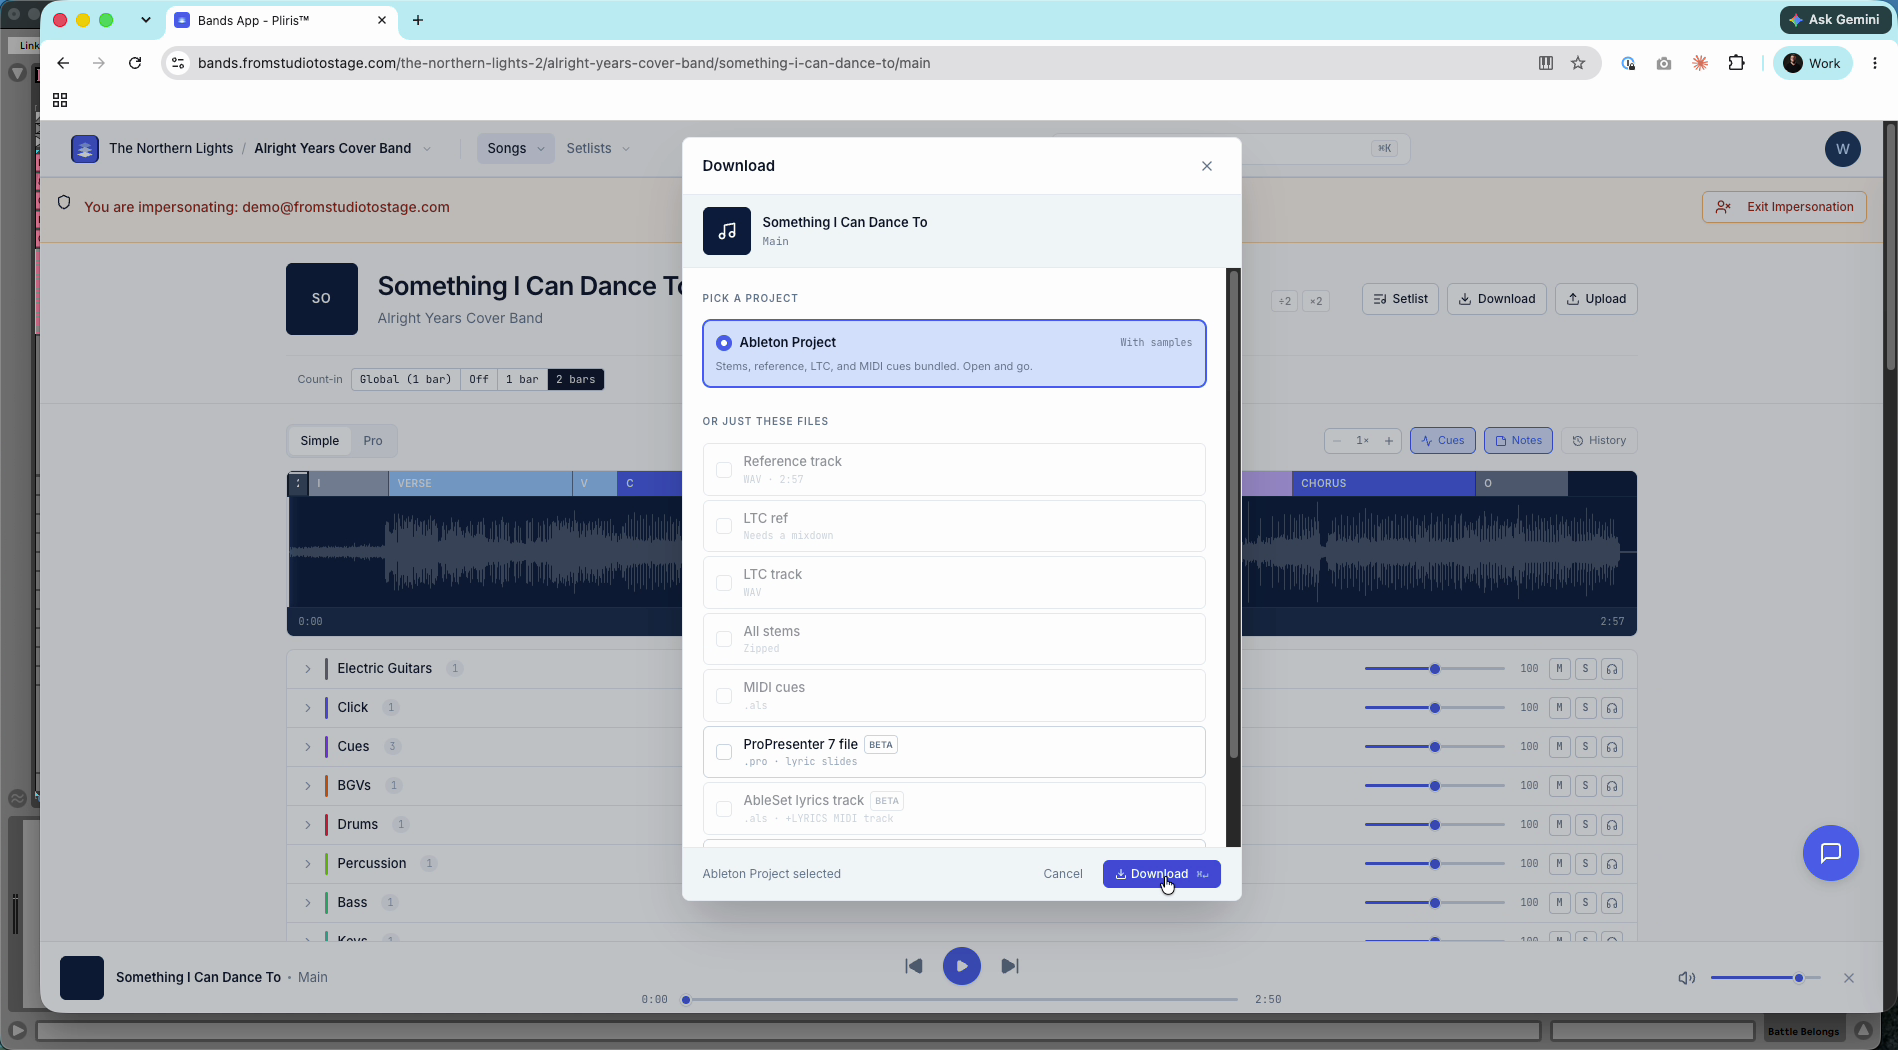This screenshot has width=1898, height=1050.
Task: Skip to previous track
Action: point(913,966)
